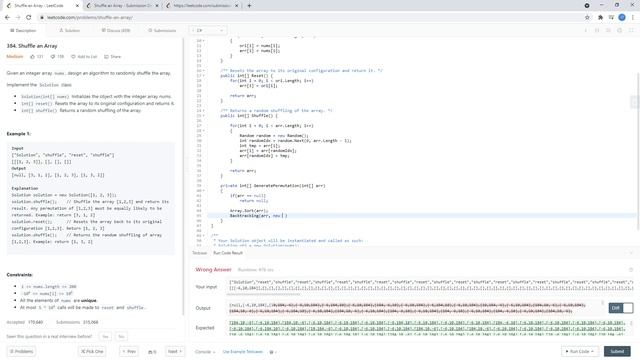Open the editor settings icon
This screenshot has height=360, width=640.
click(x=620, y=31)
